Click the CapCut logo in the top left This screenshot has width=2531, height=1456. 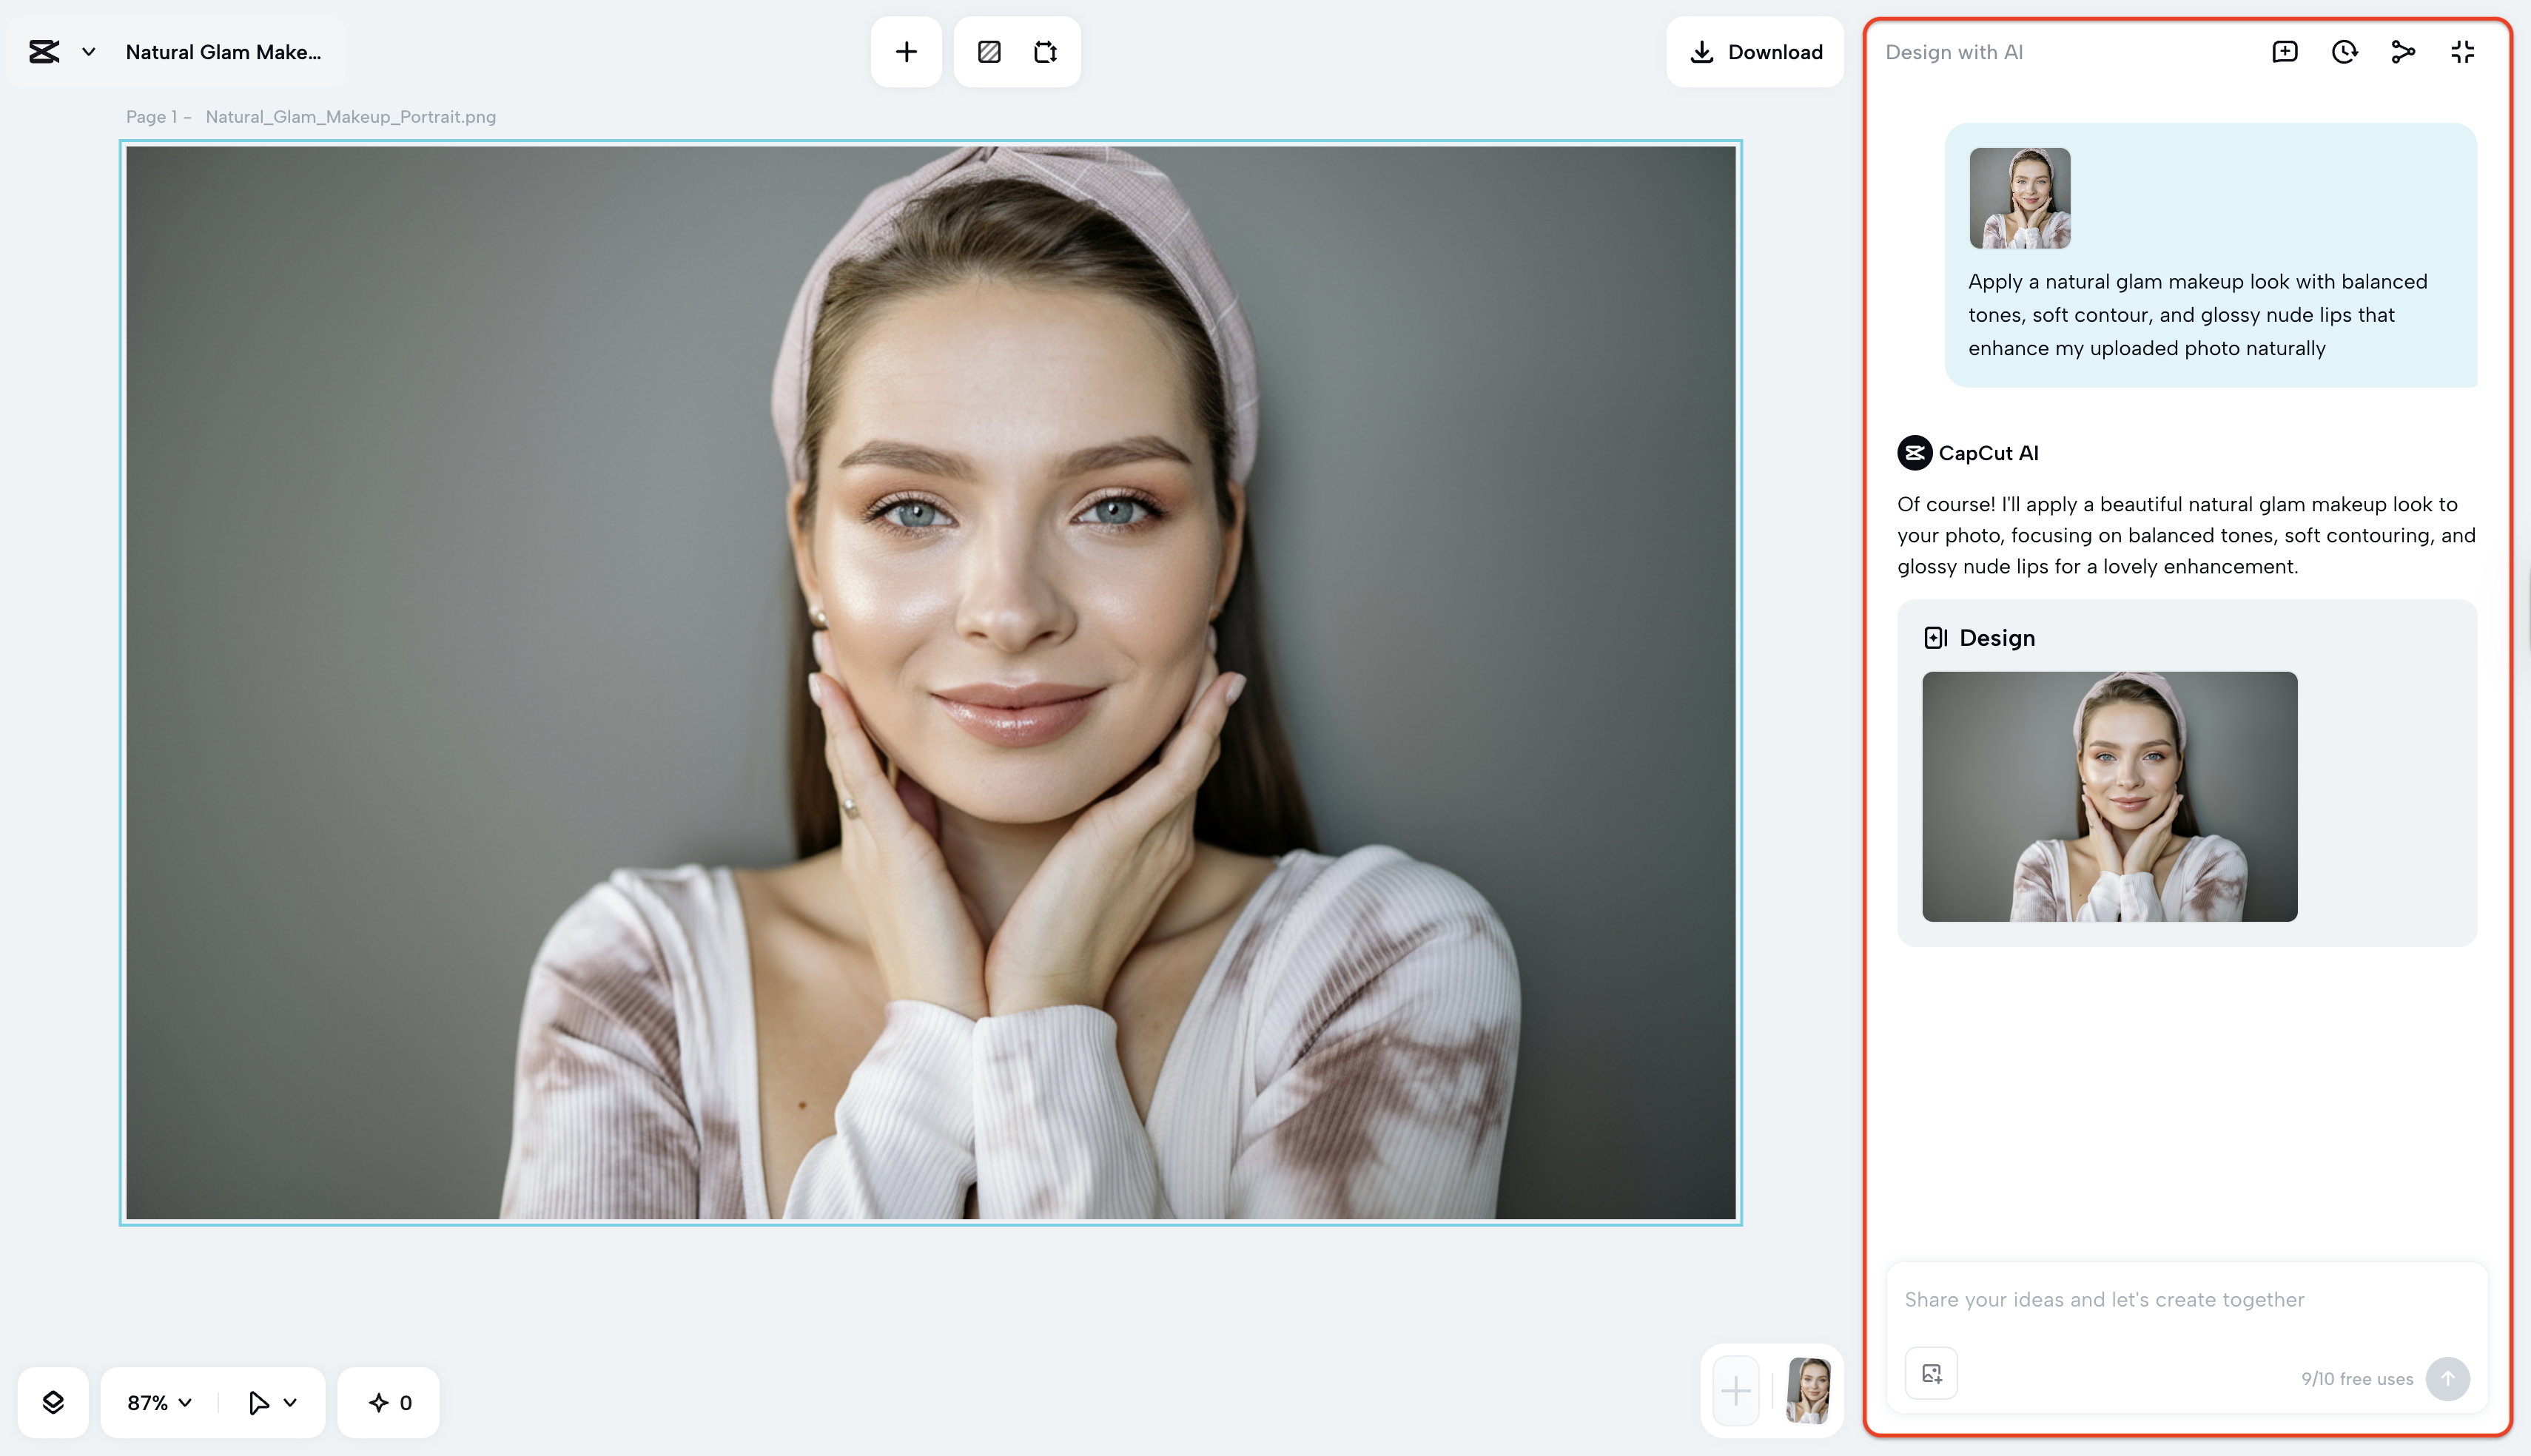tap(44, 51)
